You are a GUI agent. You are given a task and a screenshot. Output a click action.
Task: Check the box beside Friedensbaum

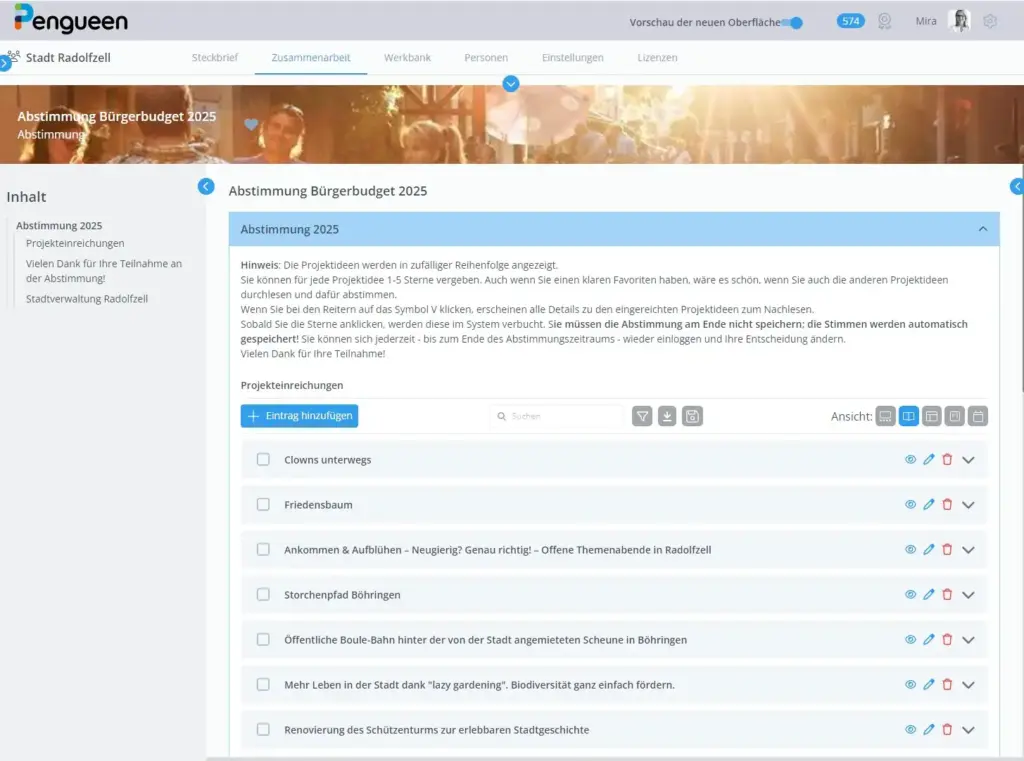pyautogui.click(x=263, y=504)
